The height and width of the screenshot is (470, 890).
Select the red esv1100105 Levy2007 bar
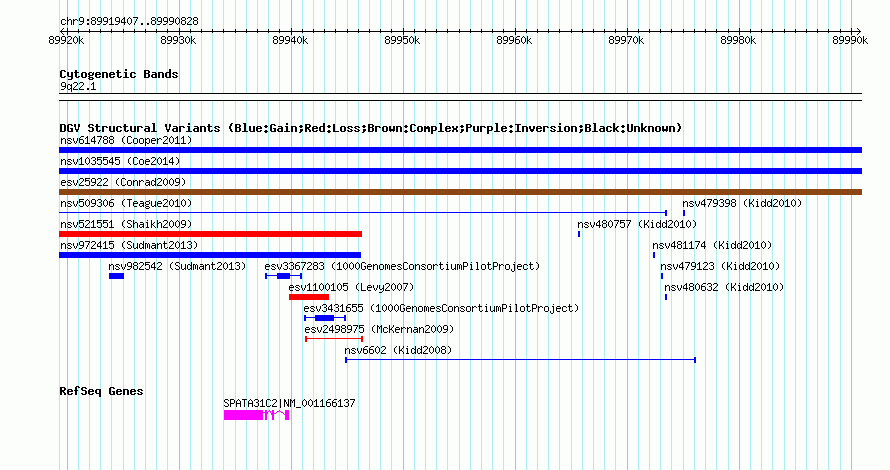point(309,297)
